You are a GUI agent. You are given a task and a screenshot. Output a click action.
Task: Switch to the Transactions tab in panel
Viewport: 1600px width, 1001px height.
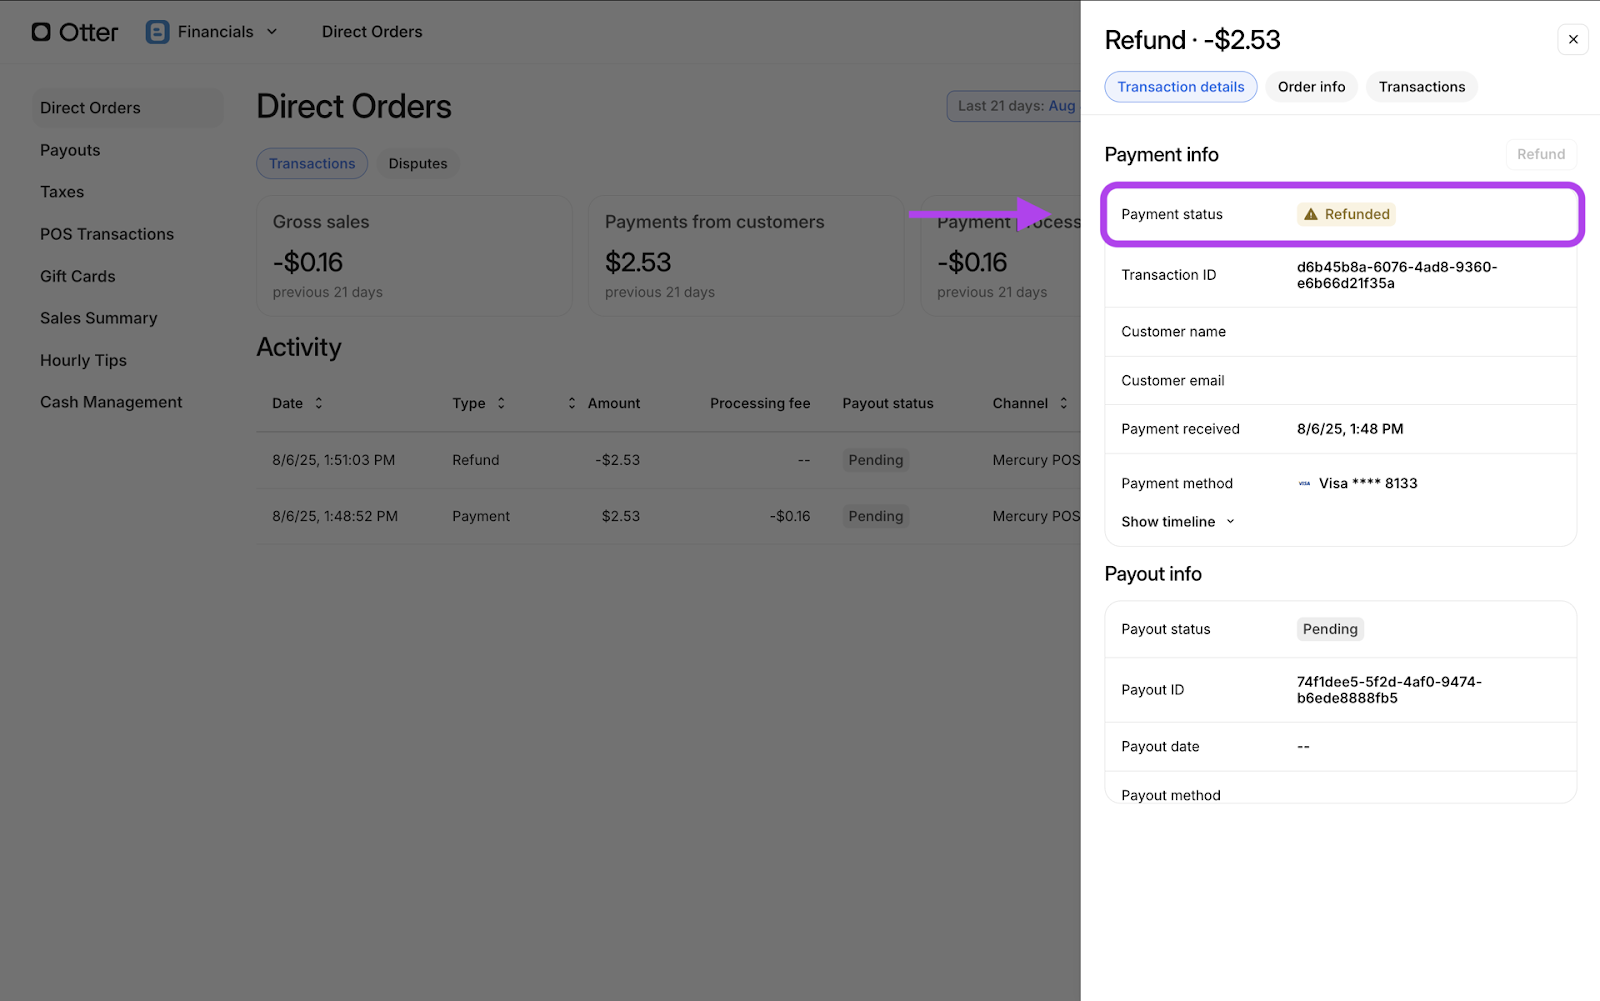[1421, 87]
